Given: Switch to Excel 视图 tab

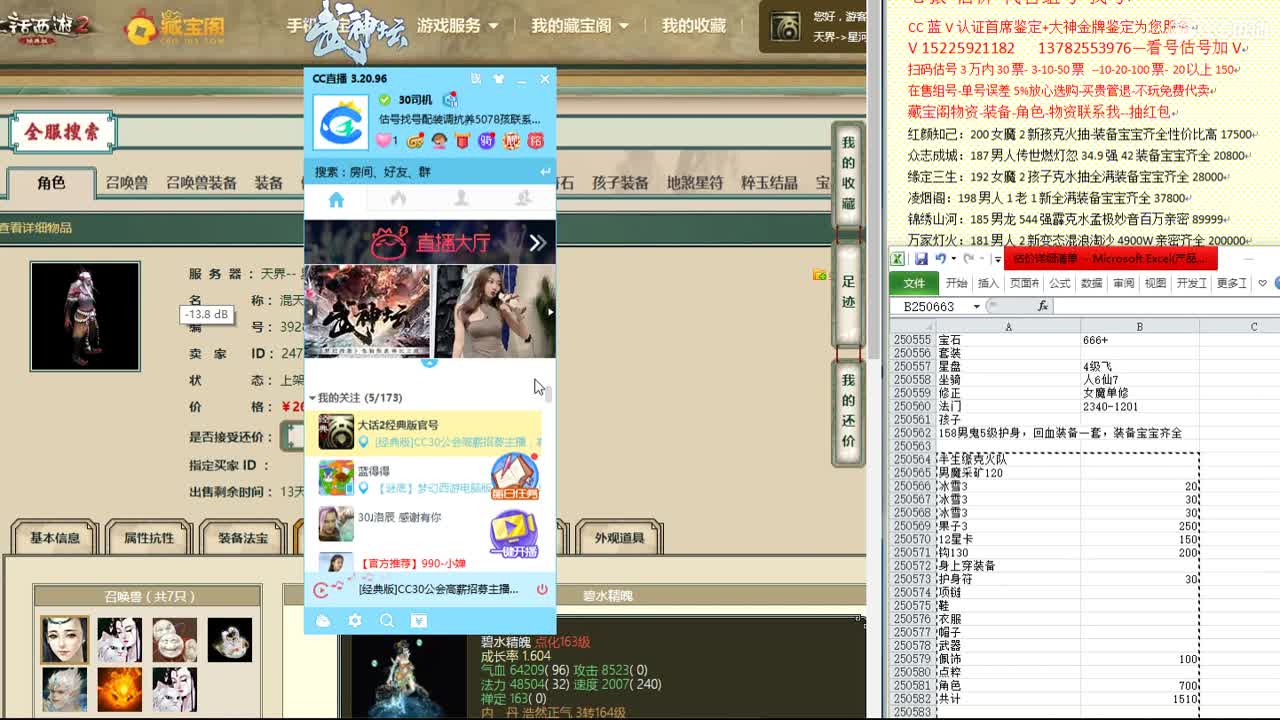Looking at the screenshot, I should pos(1155,283).
